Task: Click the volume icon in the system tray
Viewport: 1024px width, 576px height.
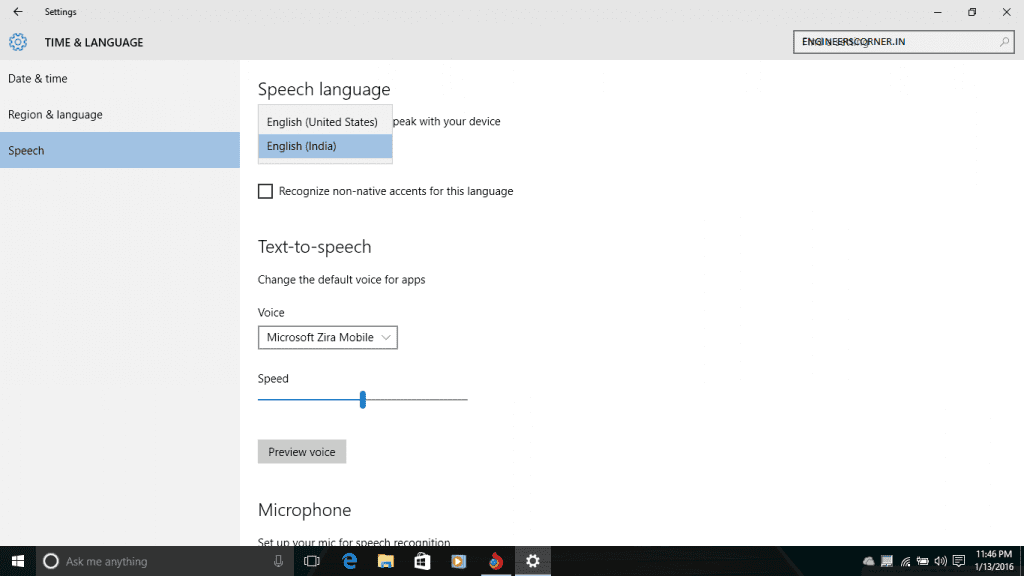Action: (940, 561)
